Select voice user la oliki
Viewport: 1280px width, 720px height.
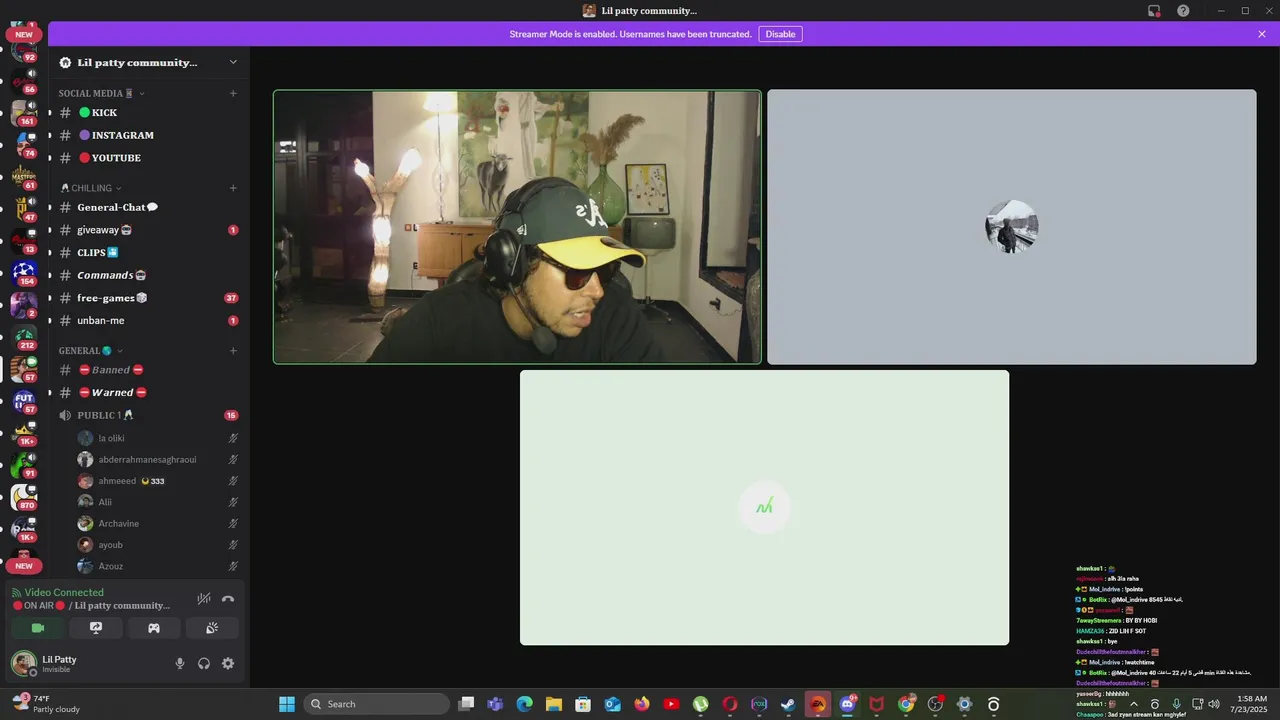[x=158, y=438]
